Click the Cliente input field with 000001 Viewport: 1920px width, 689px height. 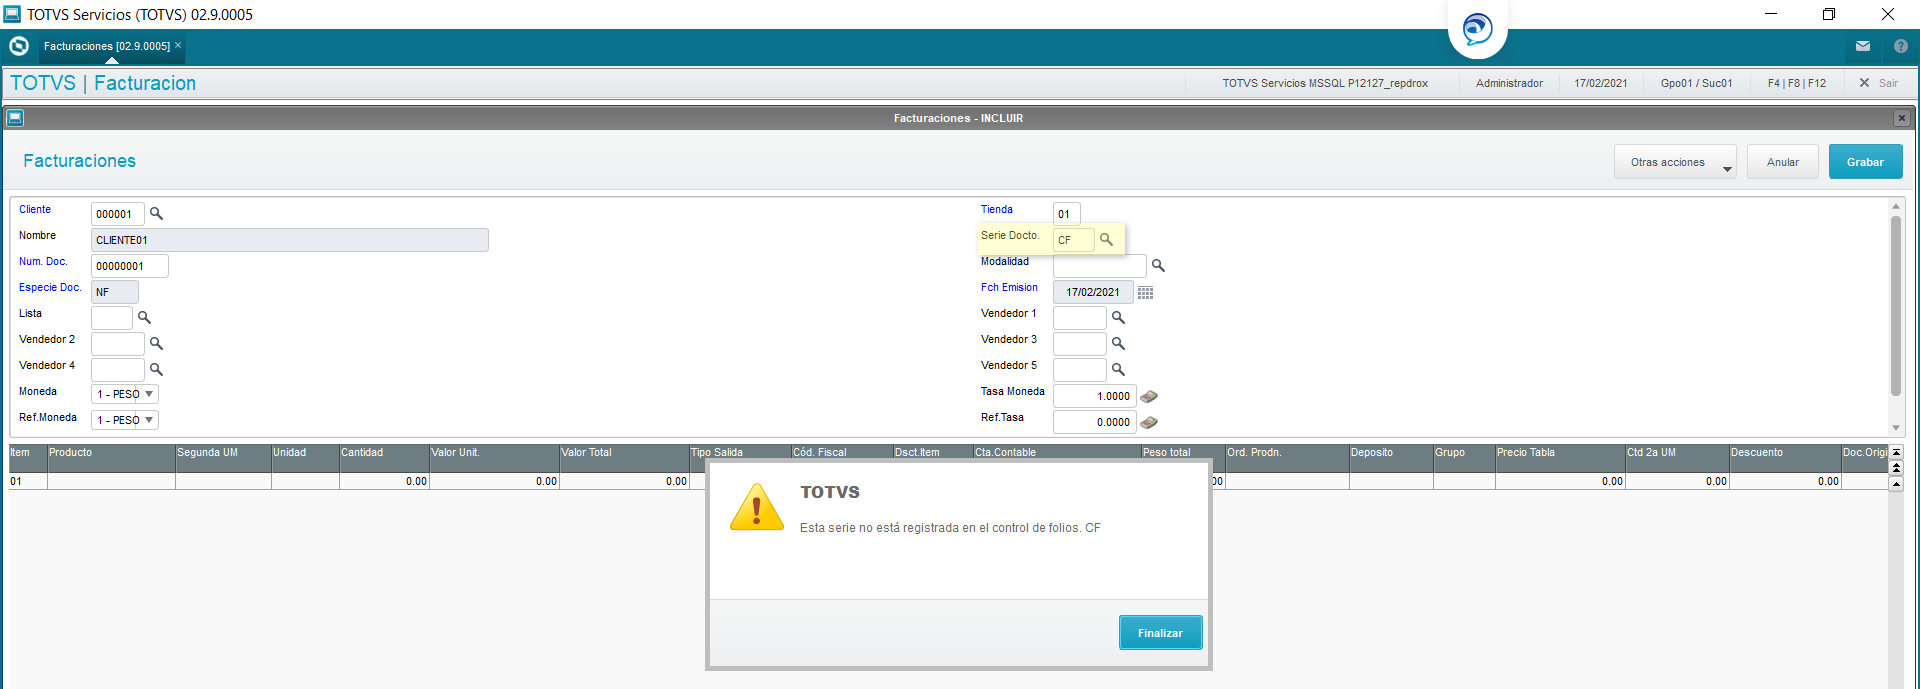[x=118, y=214]
